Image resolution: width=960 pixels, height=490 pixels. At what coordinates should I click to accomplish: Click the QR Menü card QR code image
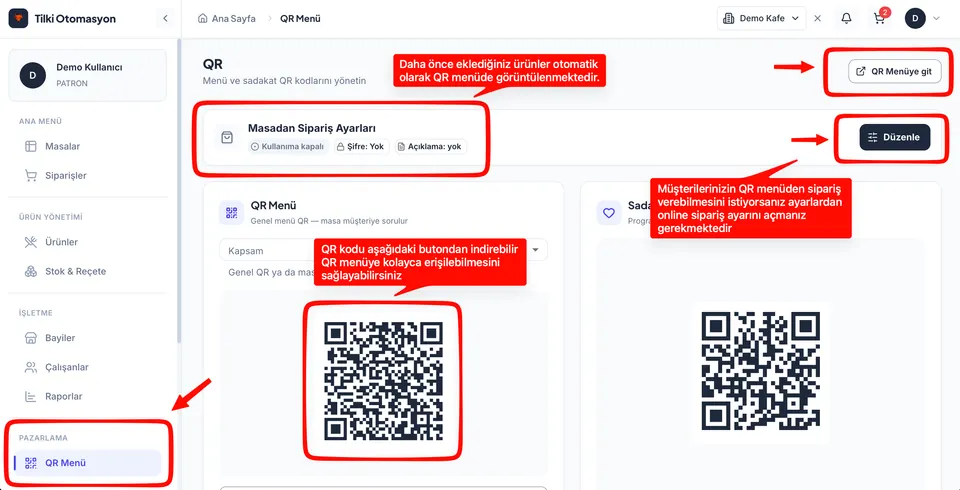coord(383,380)
